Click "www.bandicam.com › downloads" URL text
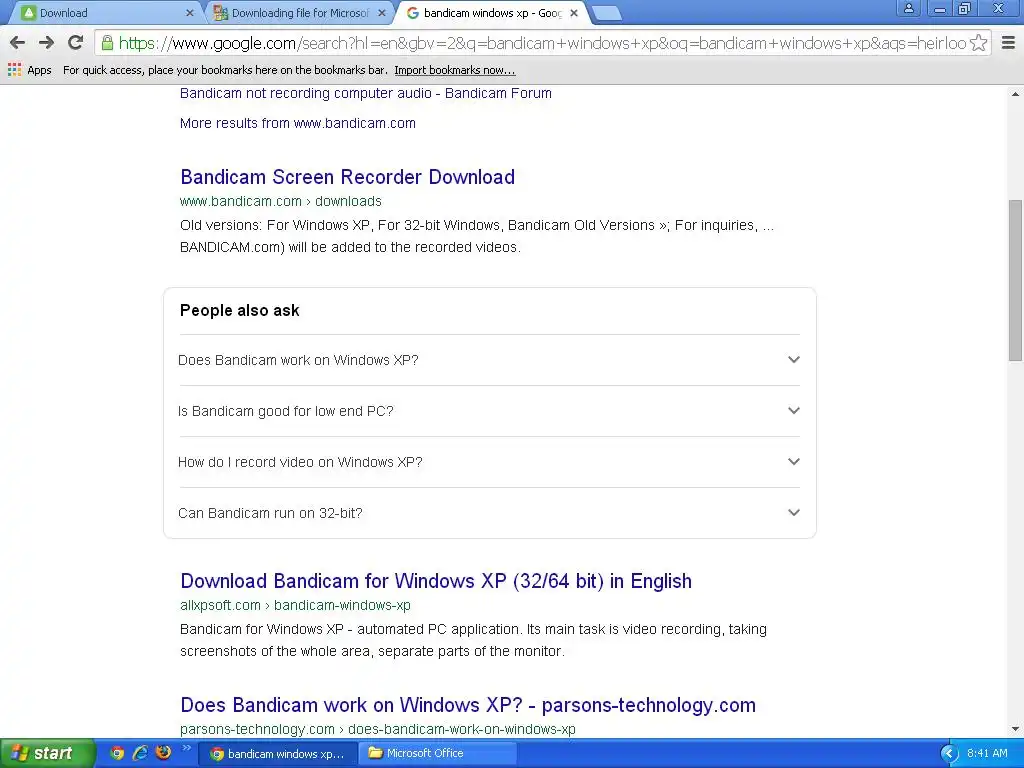The width and height of the screenshot is (1024, 768). click(x=281, y=201)
